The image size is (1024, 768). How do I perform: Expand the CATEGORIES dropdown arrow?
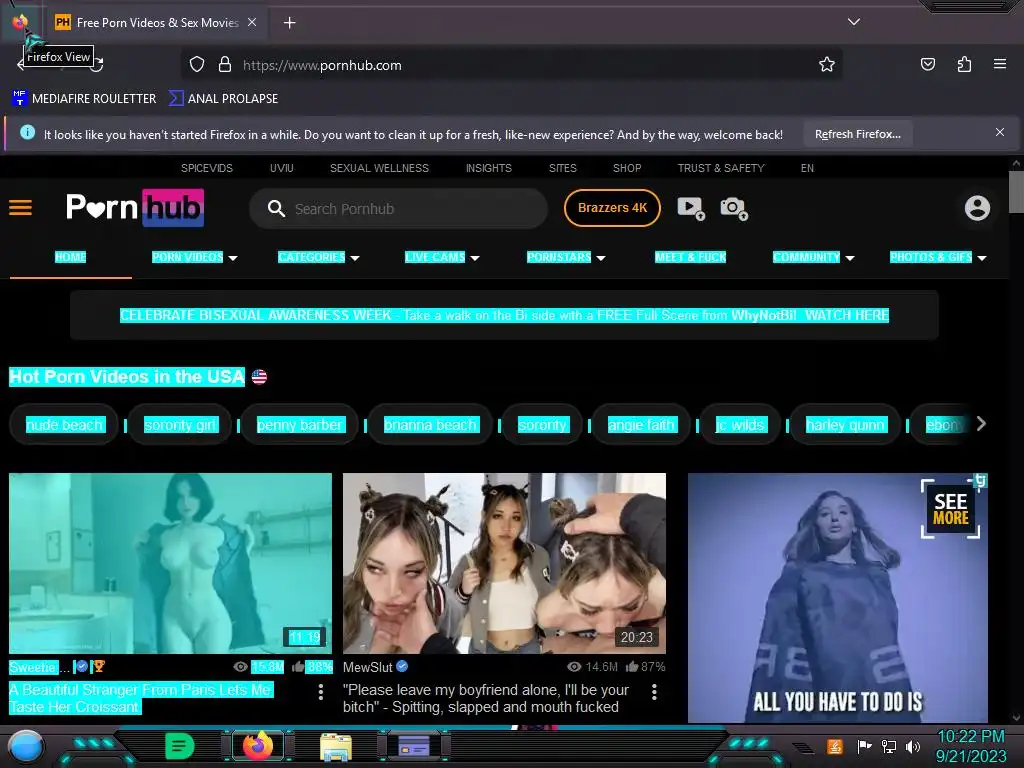click(x=355, y=258)
